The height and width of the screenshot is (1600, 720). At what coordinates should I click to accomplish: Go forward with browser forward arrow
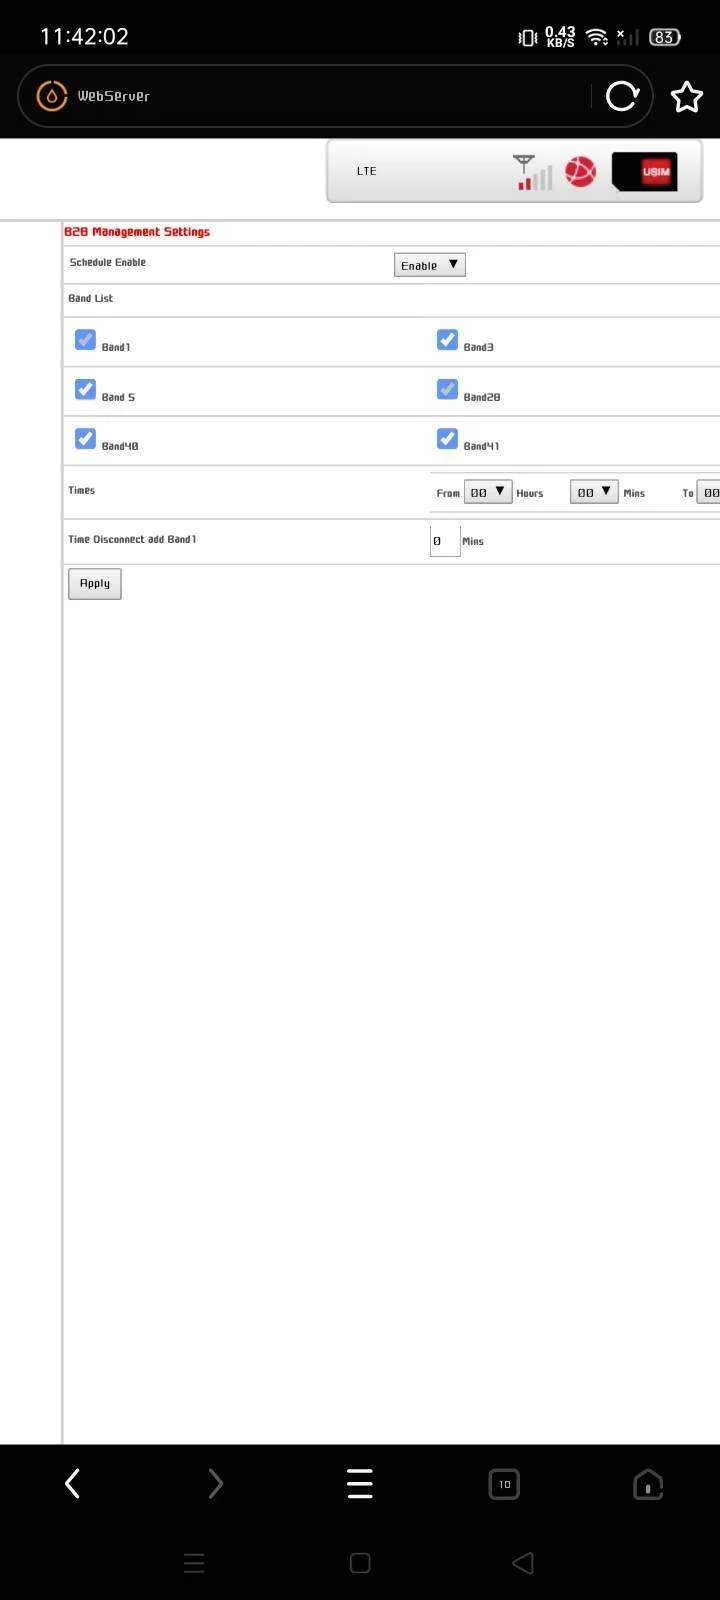(x=216, y=1484)
